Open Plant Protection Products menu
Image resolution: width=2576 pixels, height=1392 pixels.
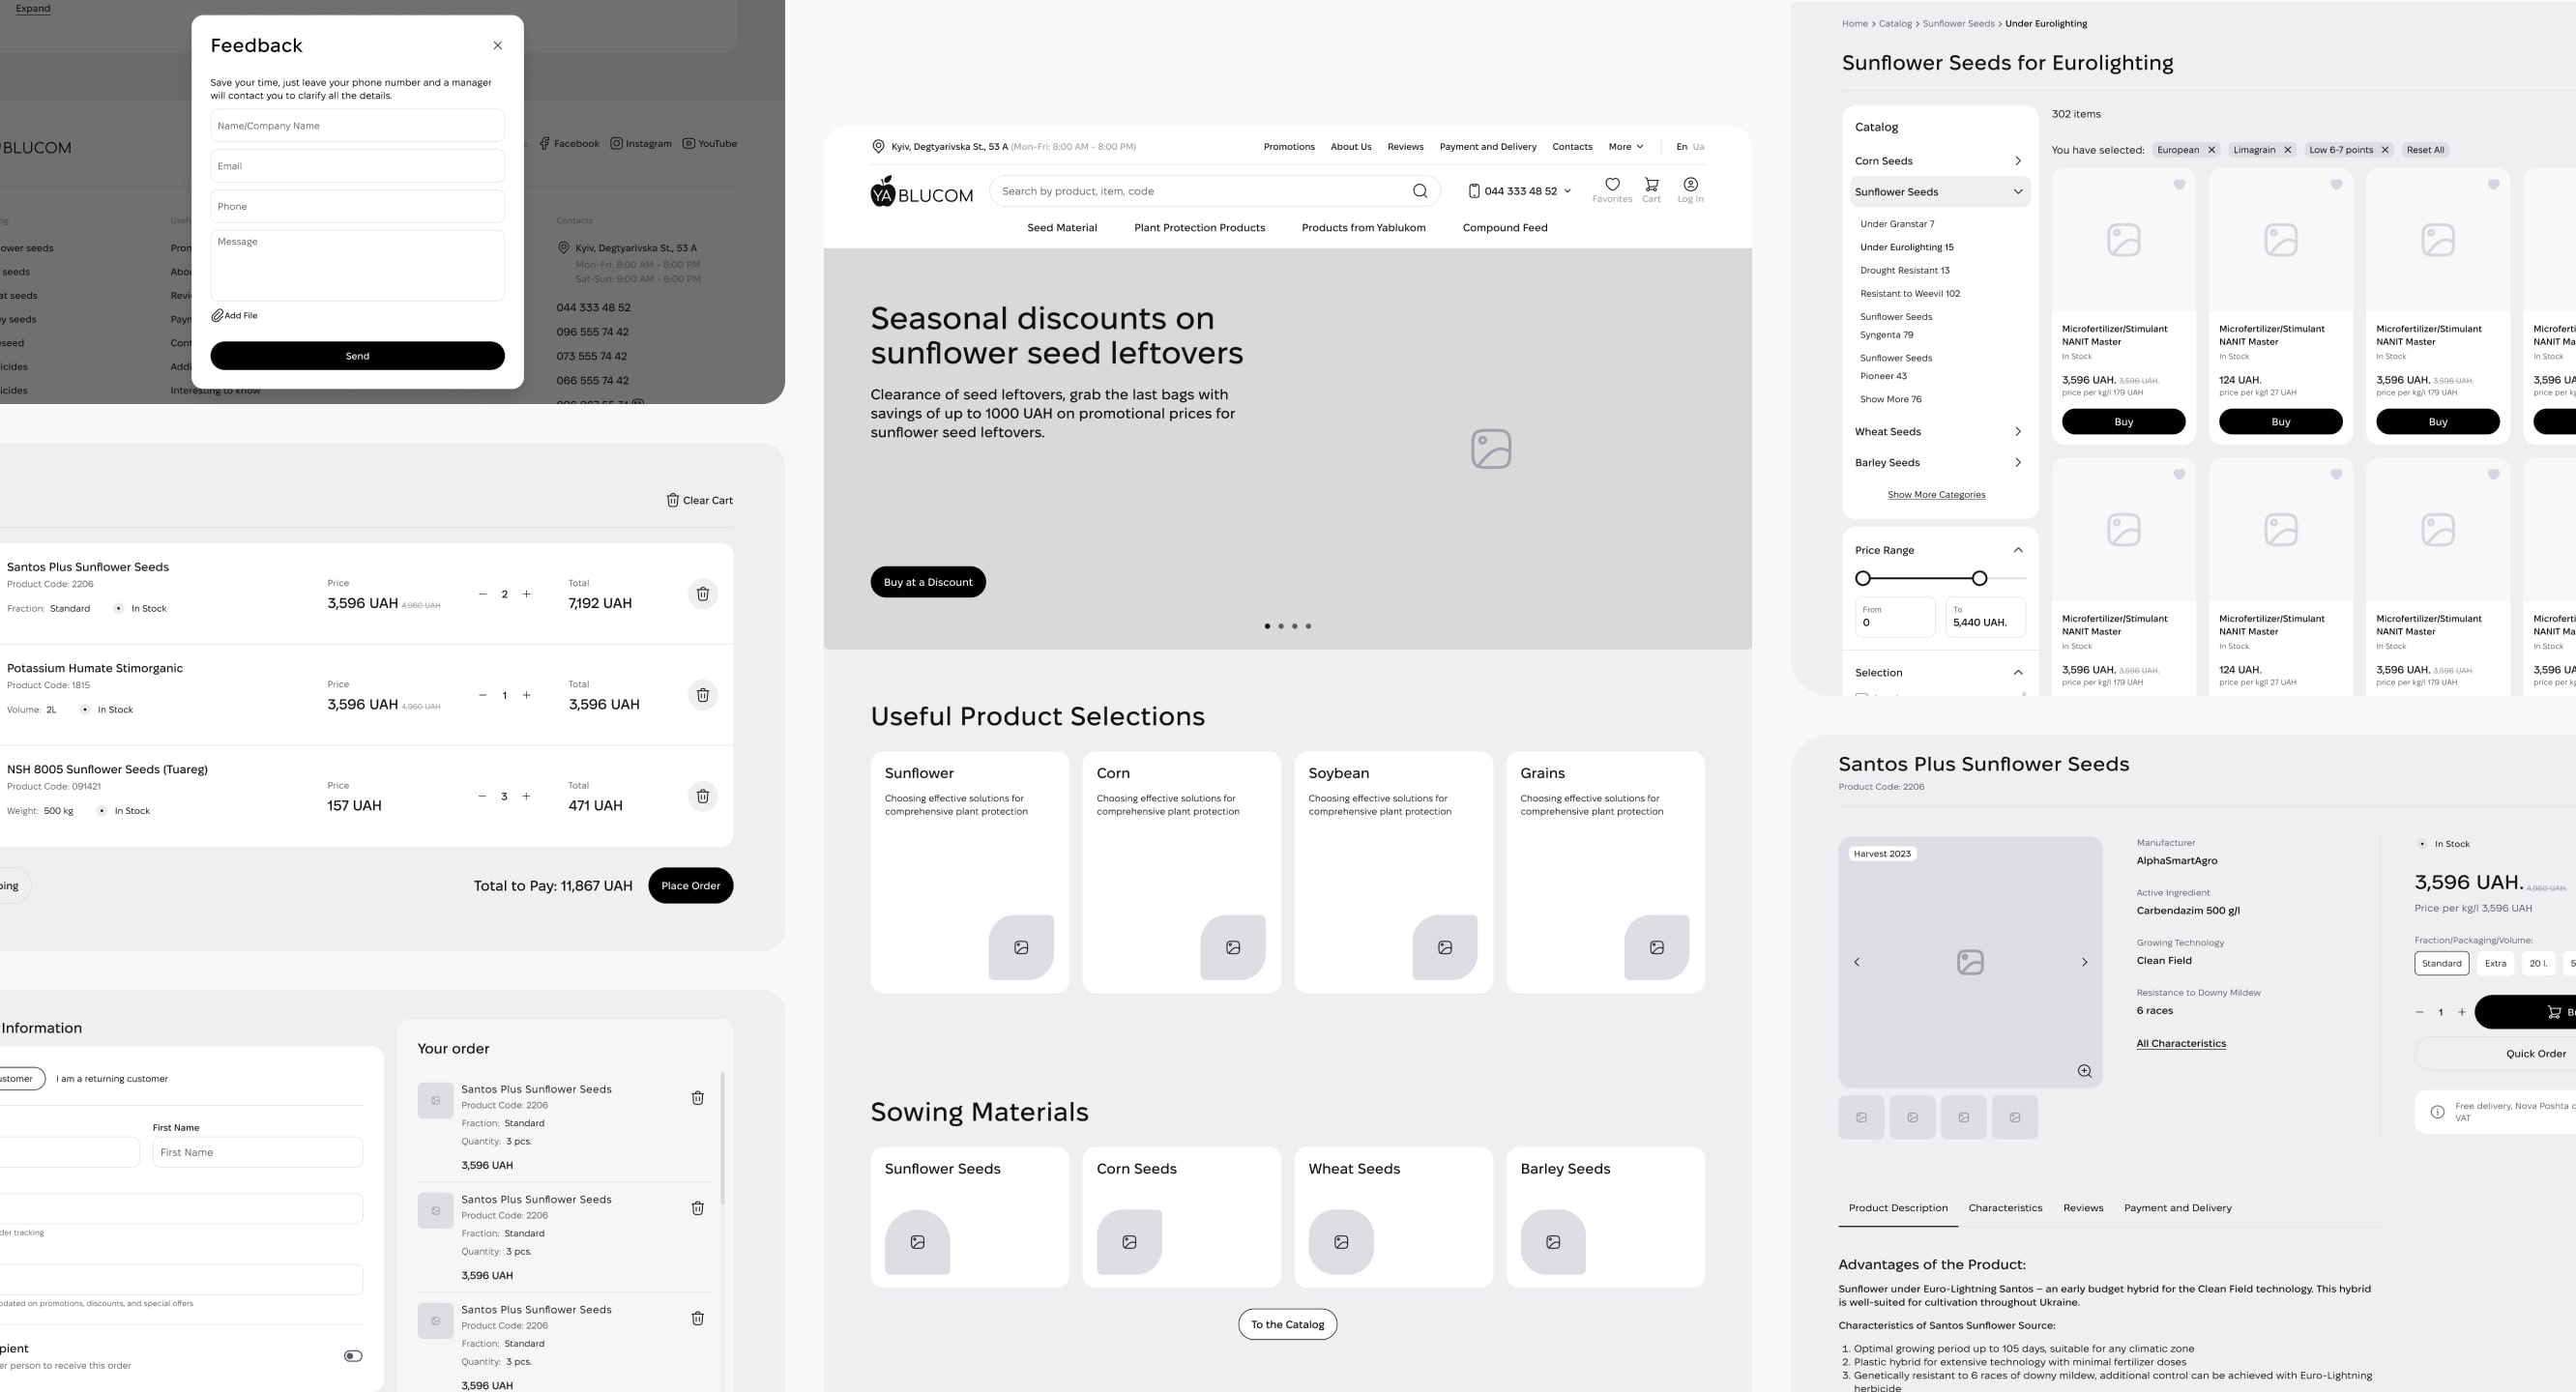point(1199,228)
